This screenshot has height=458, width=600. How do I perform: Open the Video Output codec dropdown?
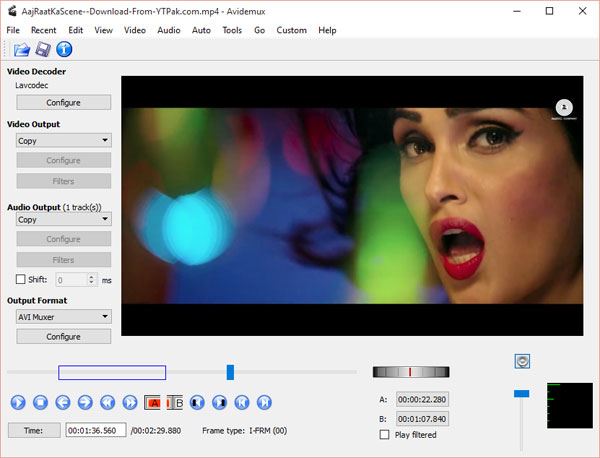tap(64, 140)
